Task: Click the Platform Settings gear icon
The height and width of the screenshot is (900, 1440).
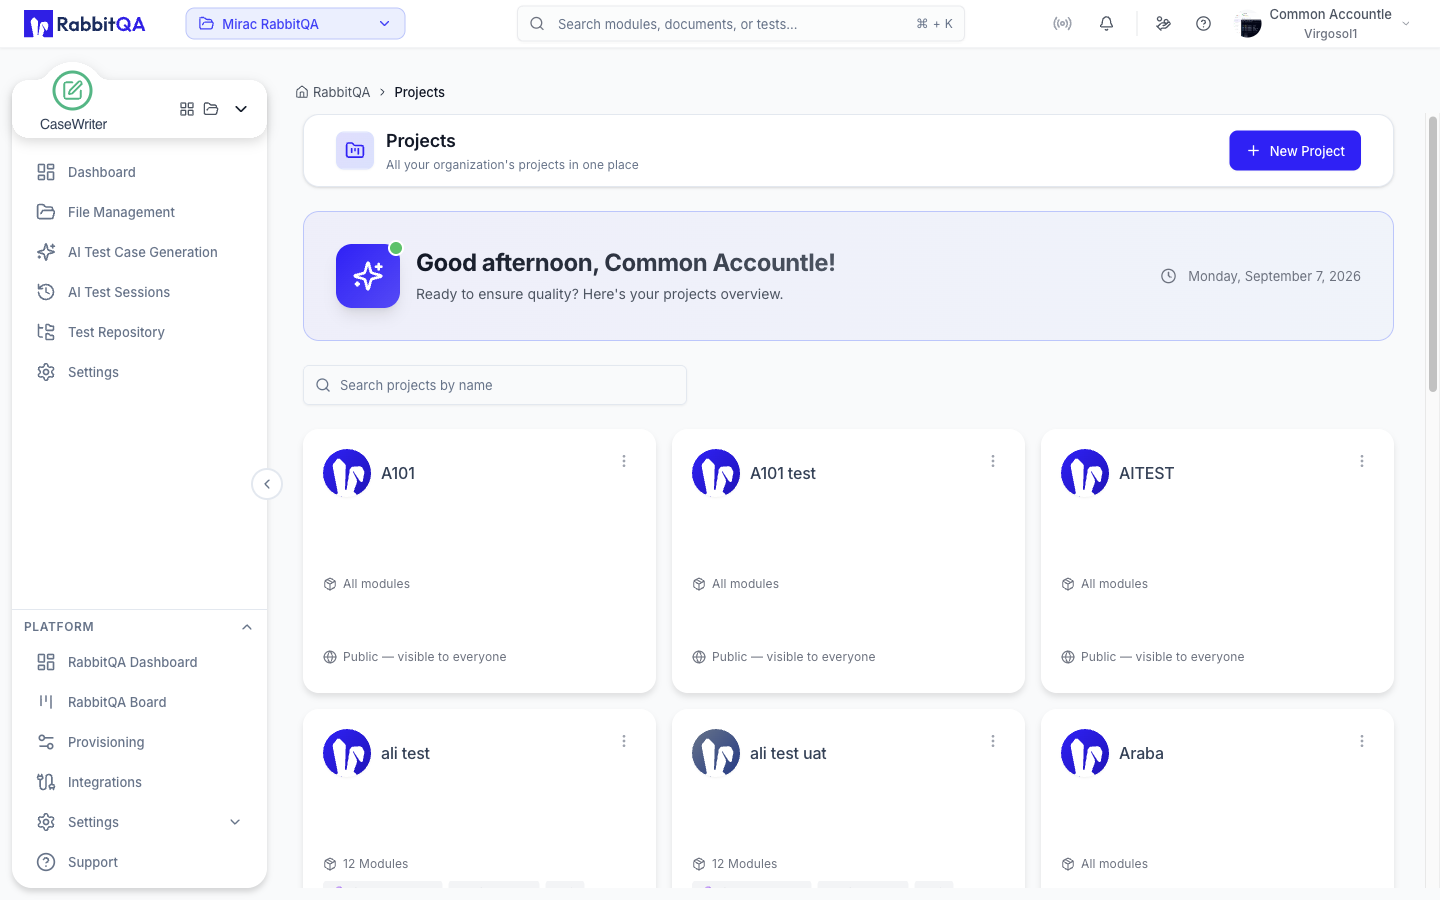Action: 46,822
